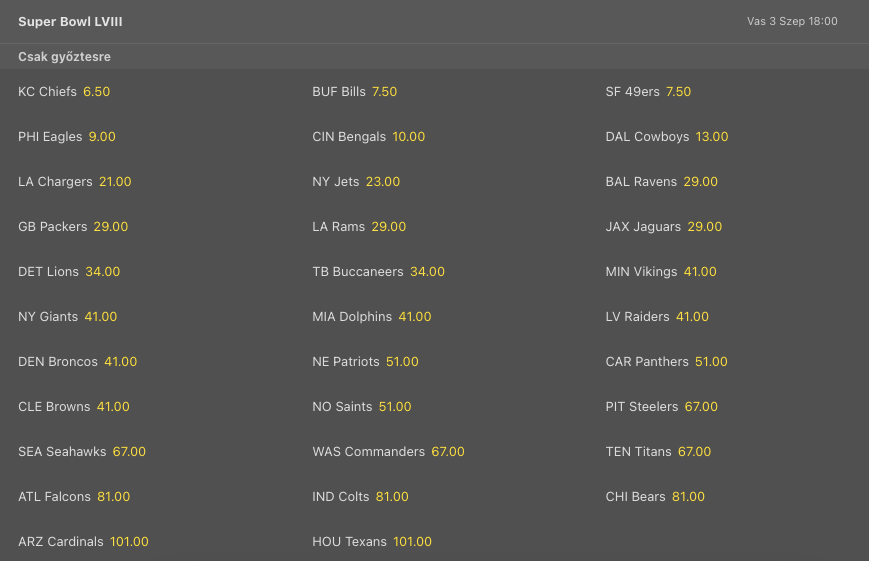Select NE Patriots at 51.00

402,362
